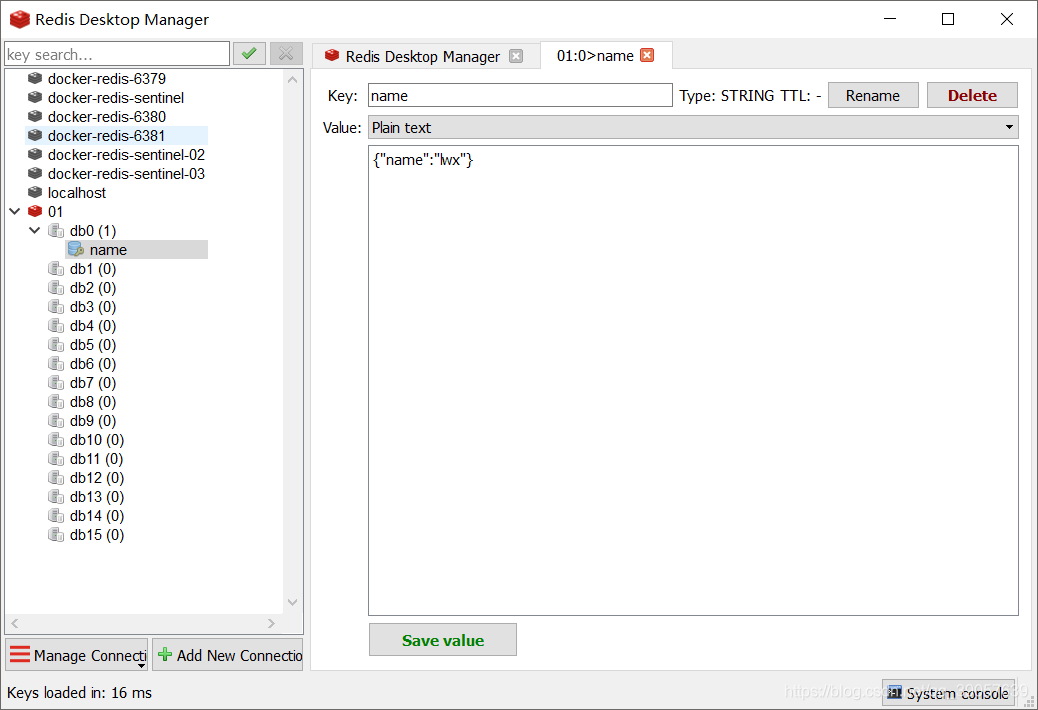
Task: Open the System console
Action: 948,693
